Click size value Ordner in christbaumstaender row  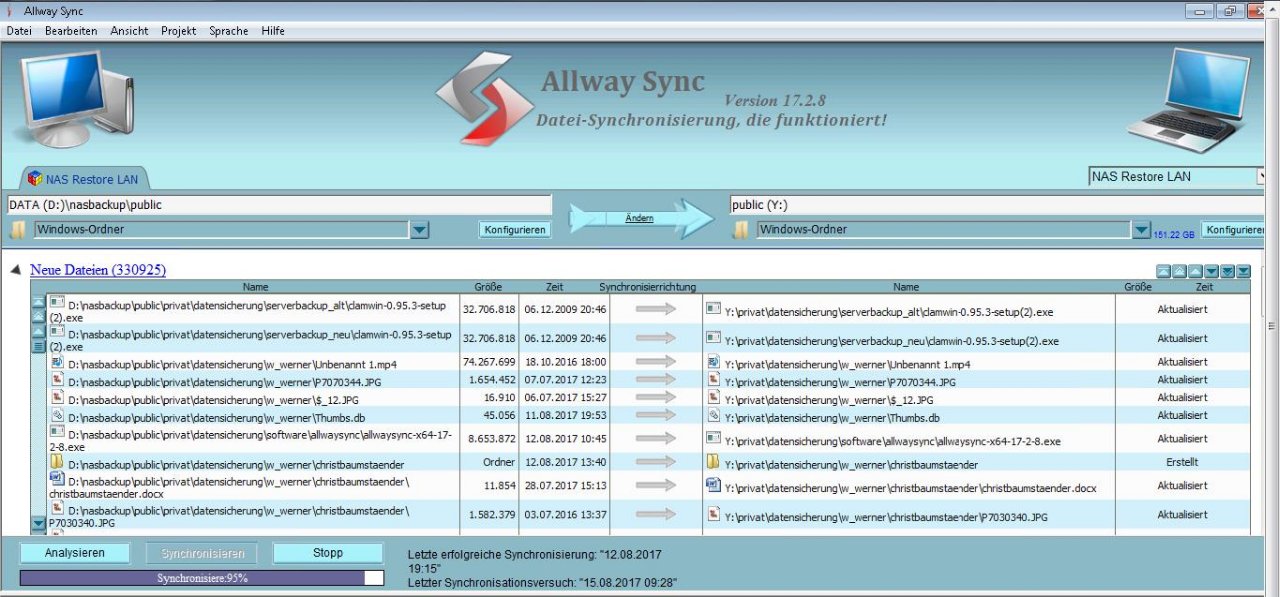498,462
